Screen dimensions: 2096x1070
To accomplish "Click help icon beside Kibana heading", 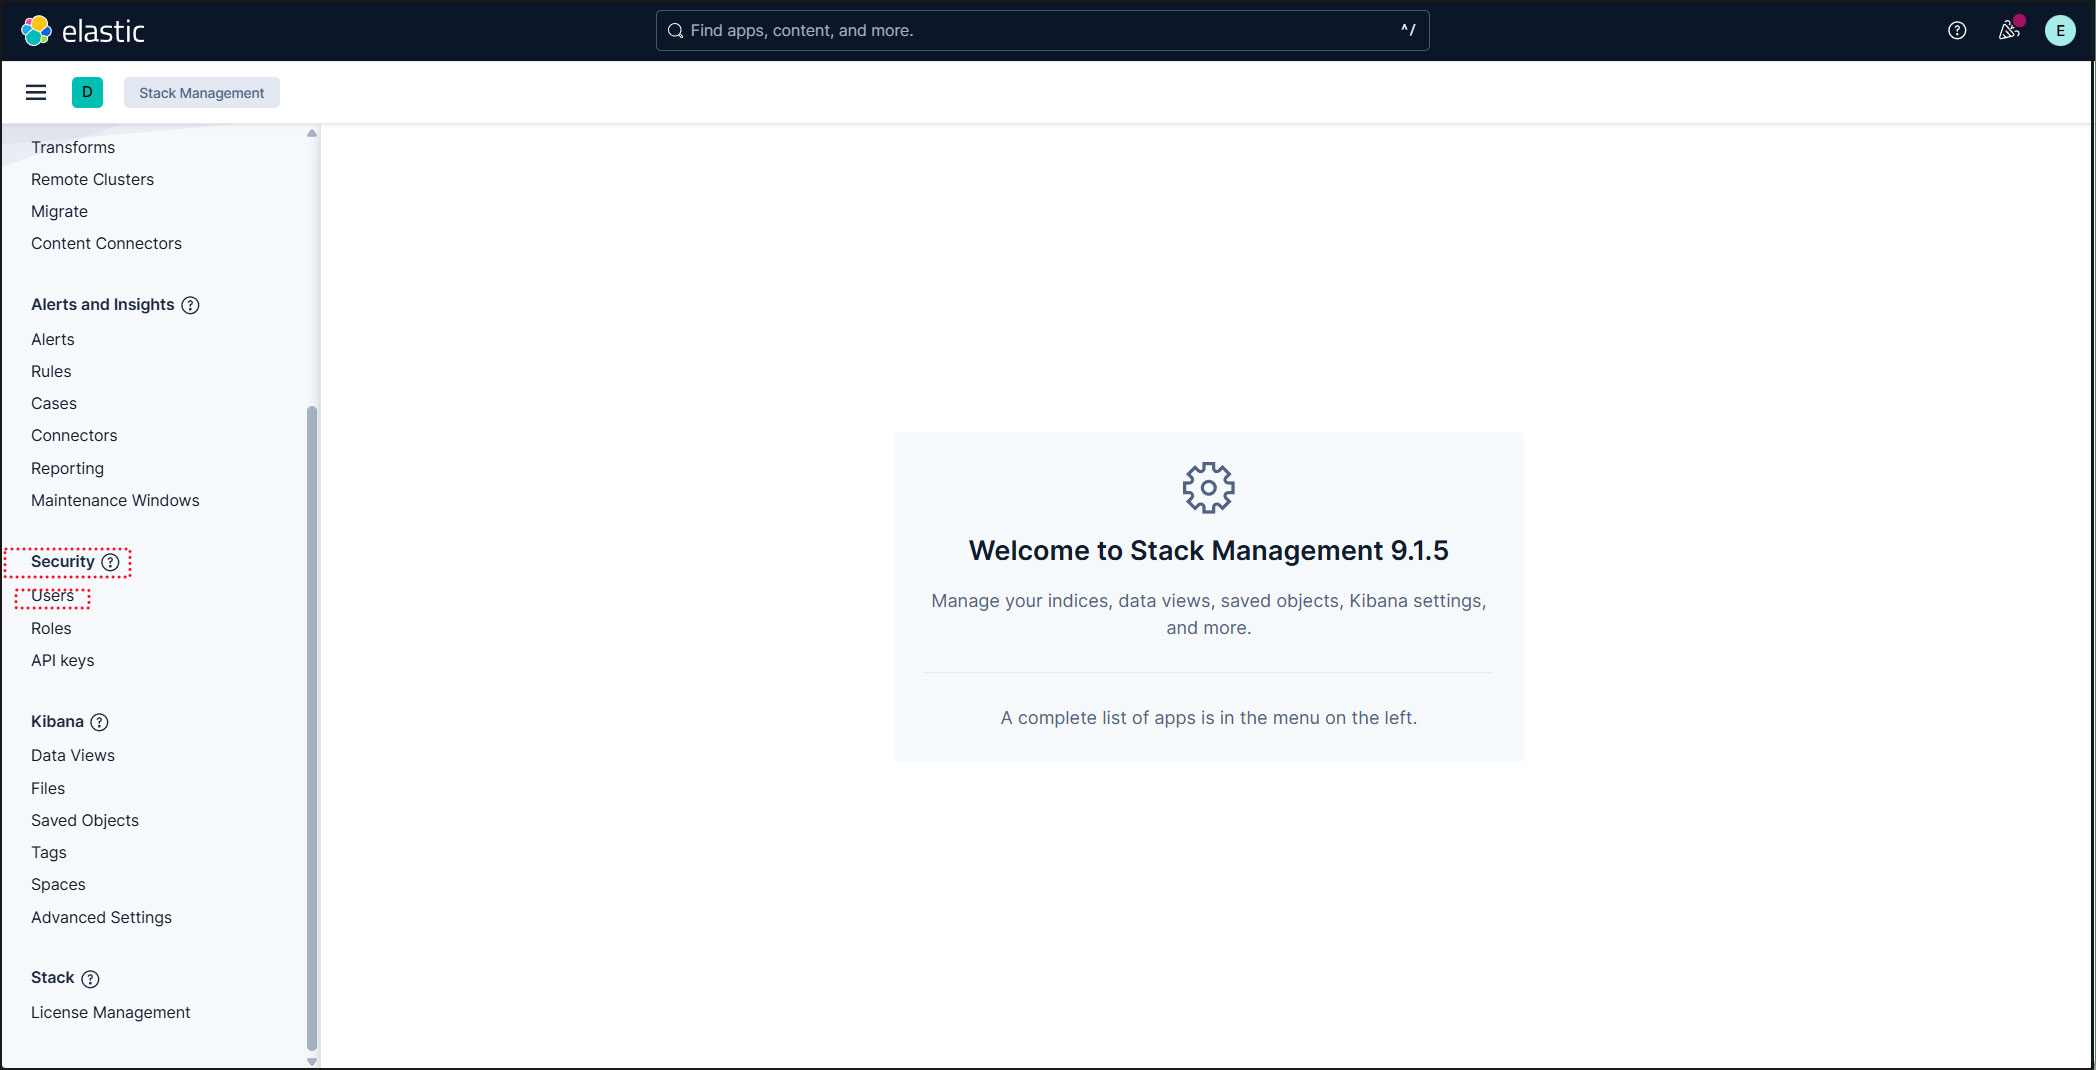I will (99, 722).
